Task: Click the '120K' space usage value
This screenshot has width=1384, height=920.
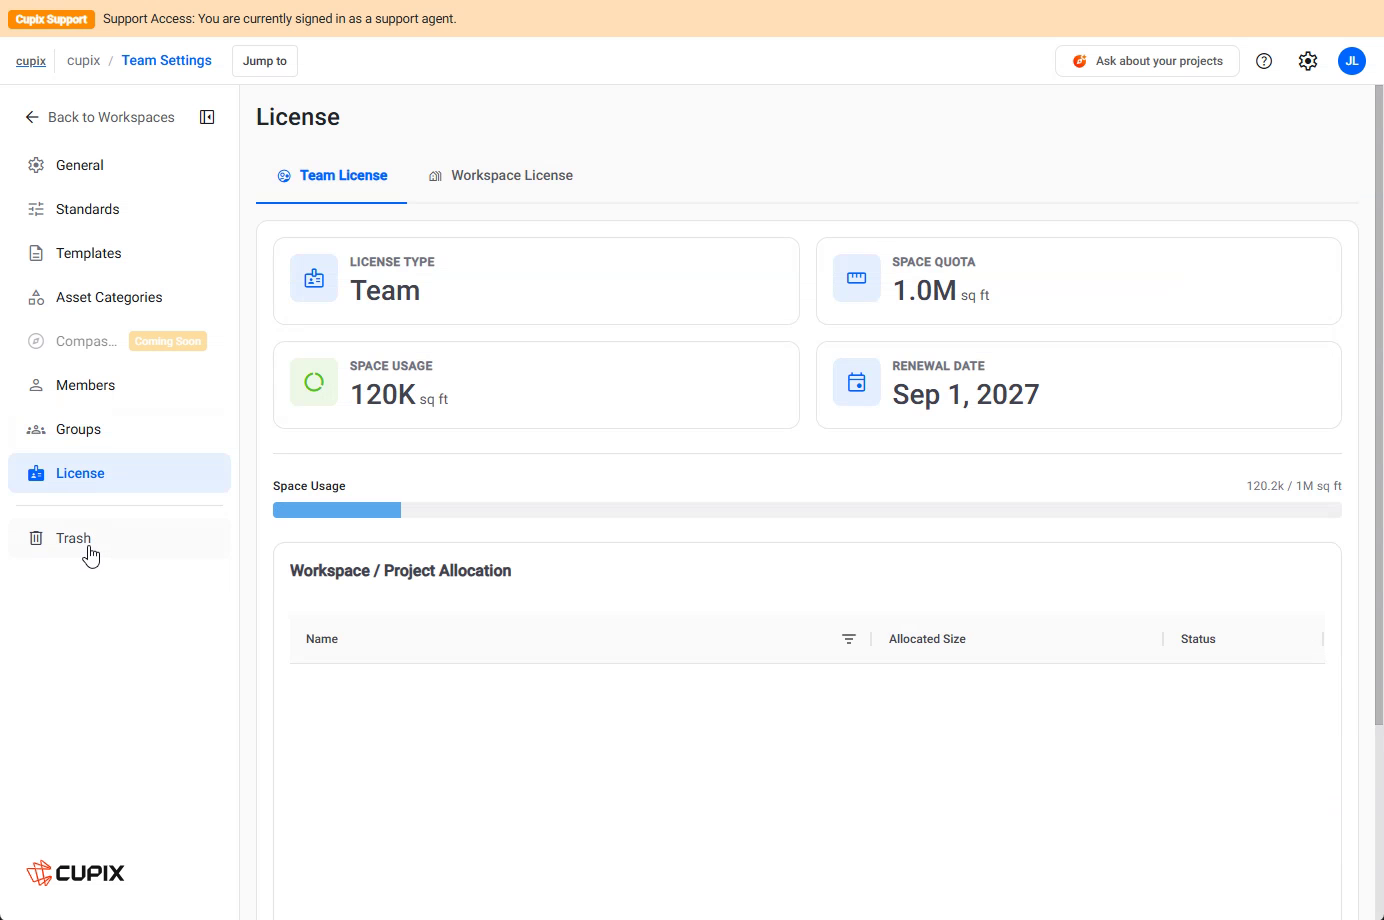Action: point(383,394)
